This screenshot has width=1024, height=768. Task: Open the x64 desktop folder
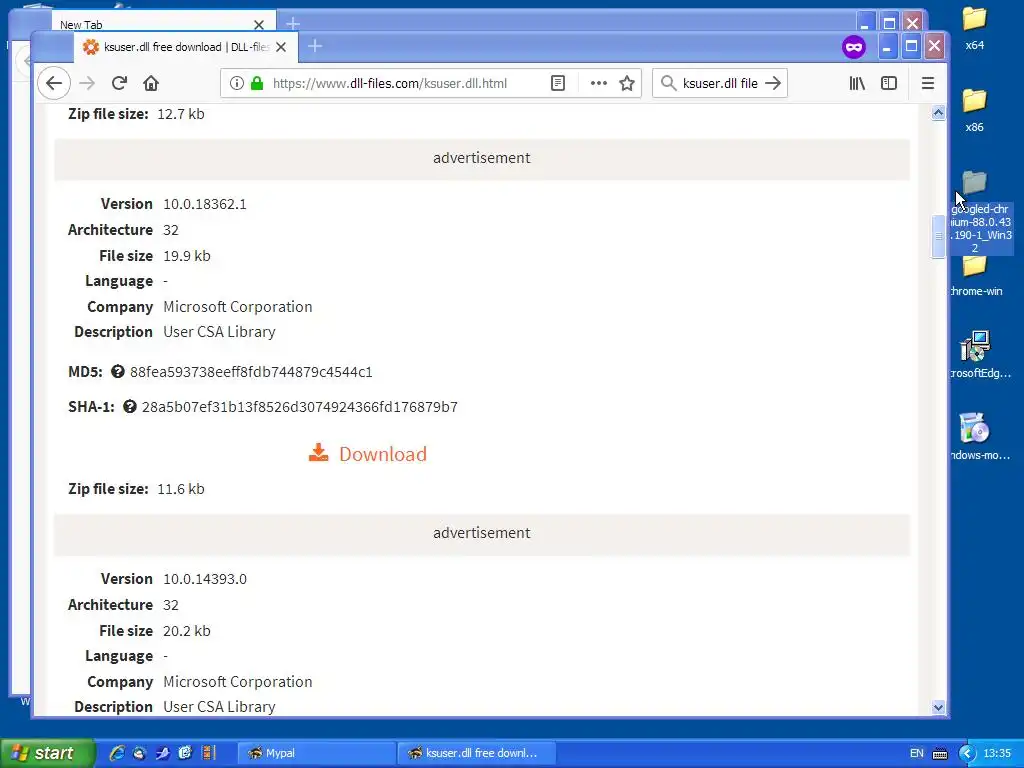click(x=974, y=27)
